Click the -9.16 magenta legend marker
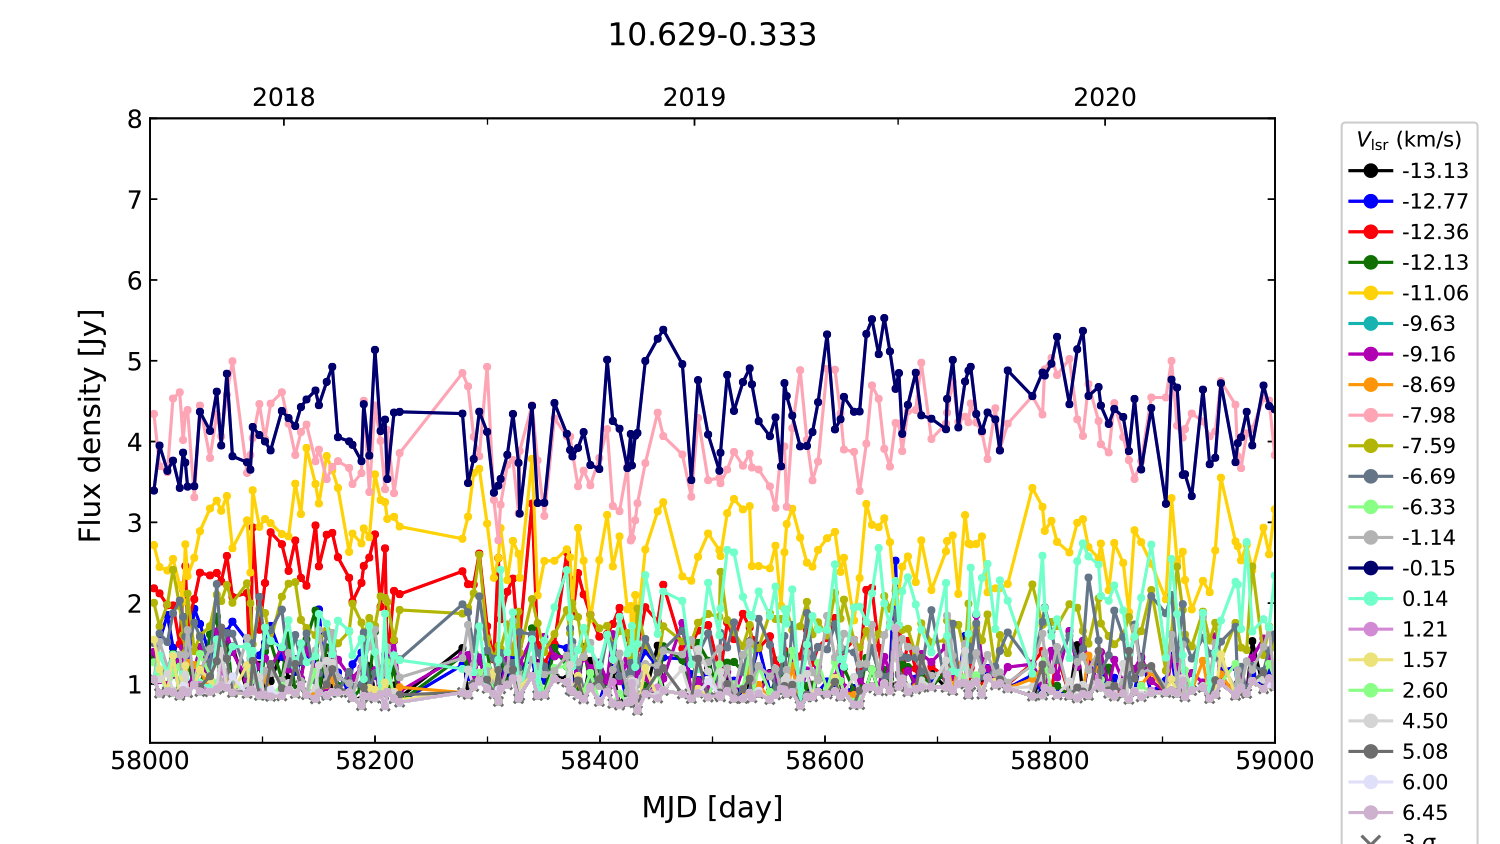The image size is (1500, 844). coord(1371,354)
